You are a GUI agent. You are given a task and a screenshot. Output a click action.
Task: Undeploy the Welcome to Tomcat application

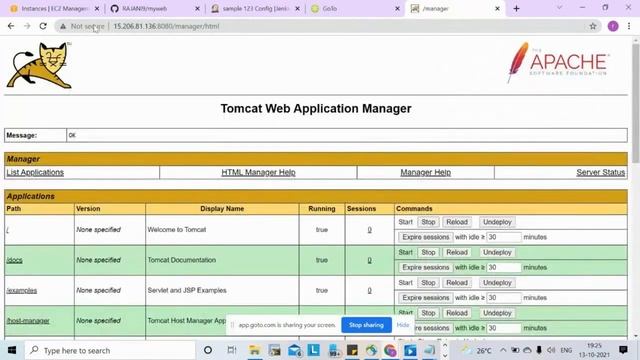point(497,222)
